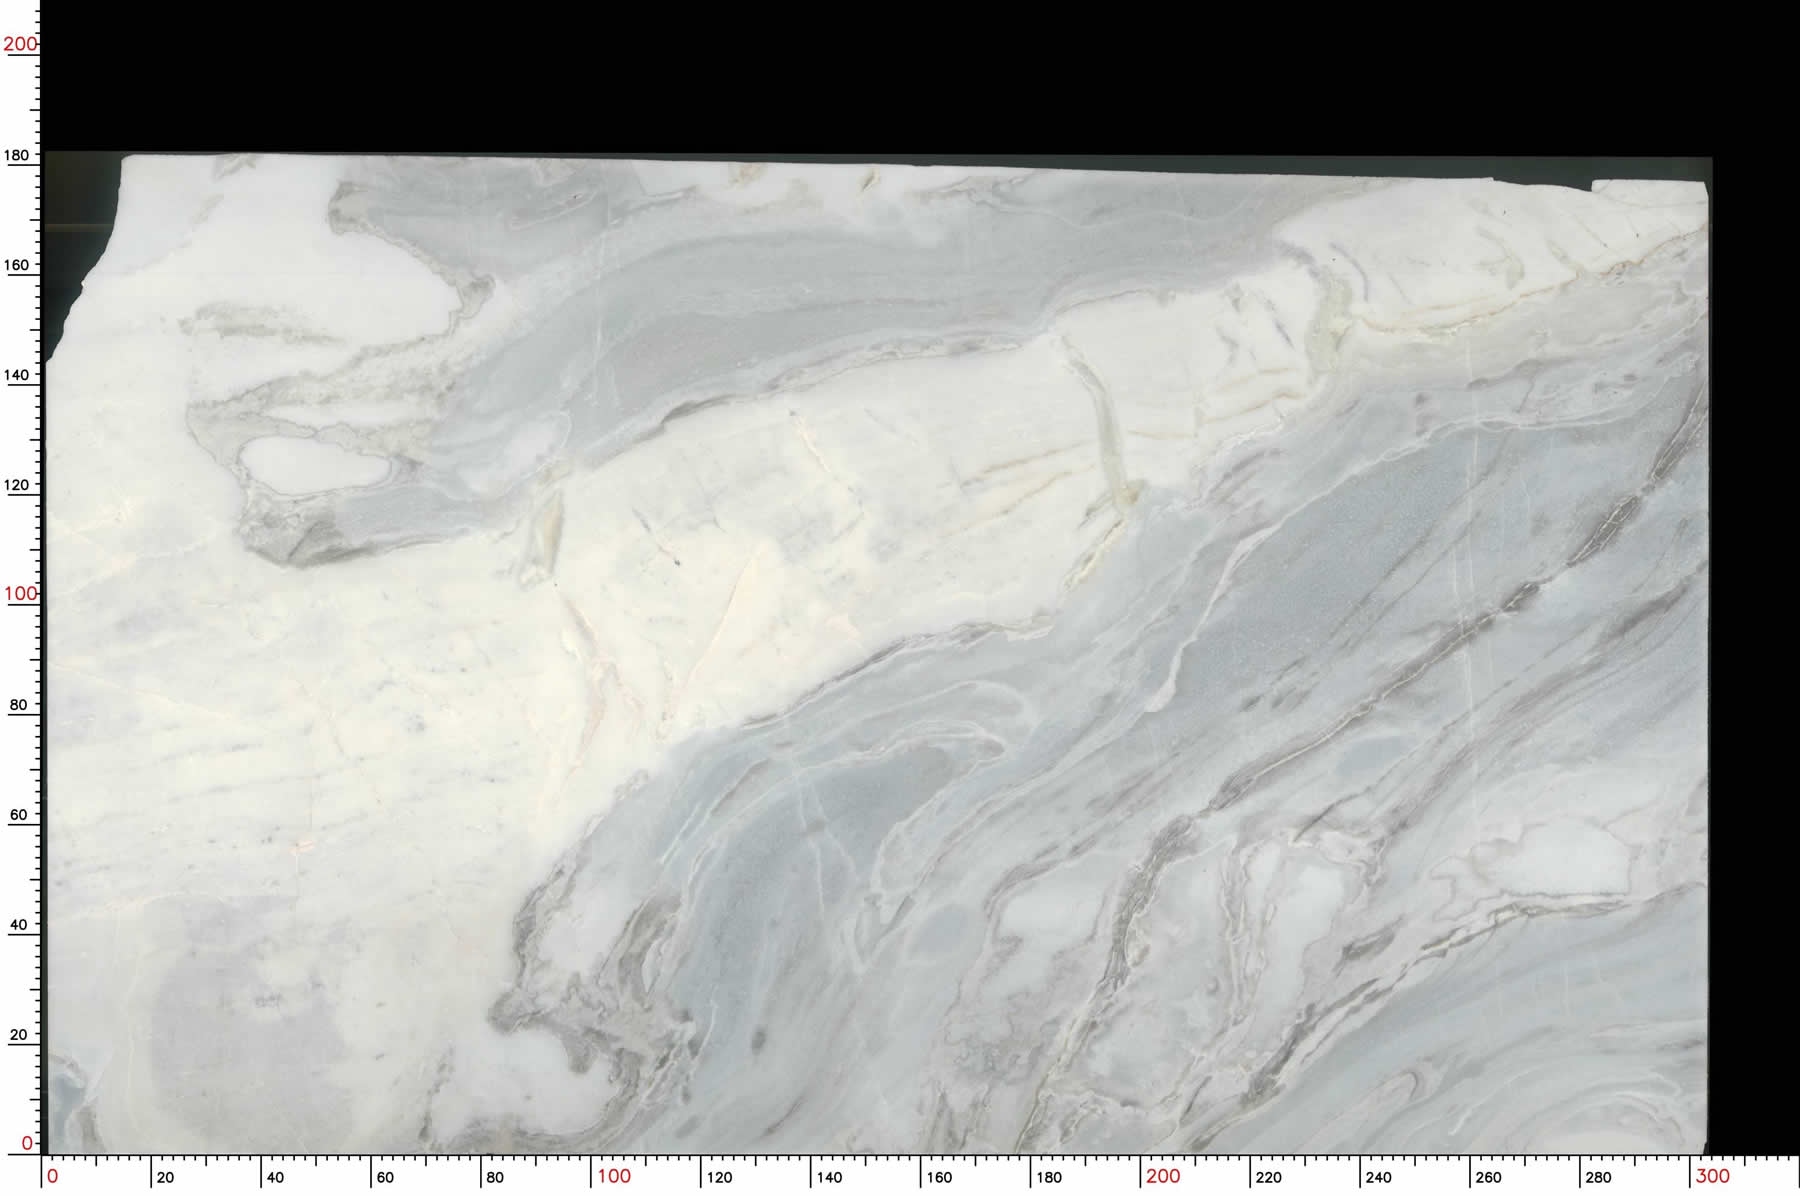Click the red 300 label on the horizontal ruler
The width and height of the screenshot is (1800, 1196).
1712,1176
